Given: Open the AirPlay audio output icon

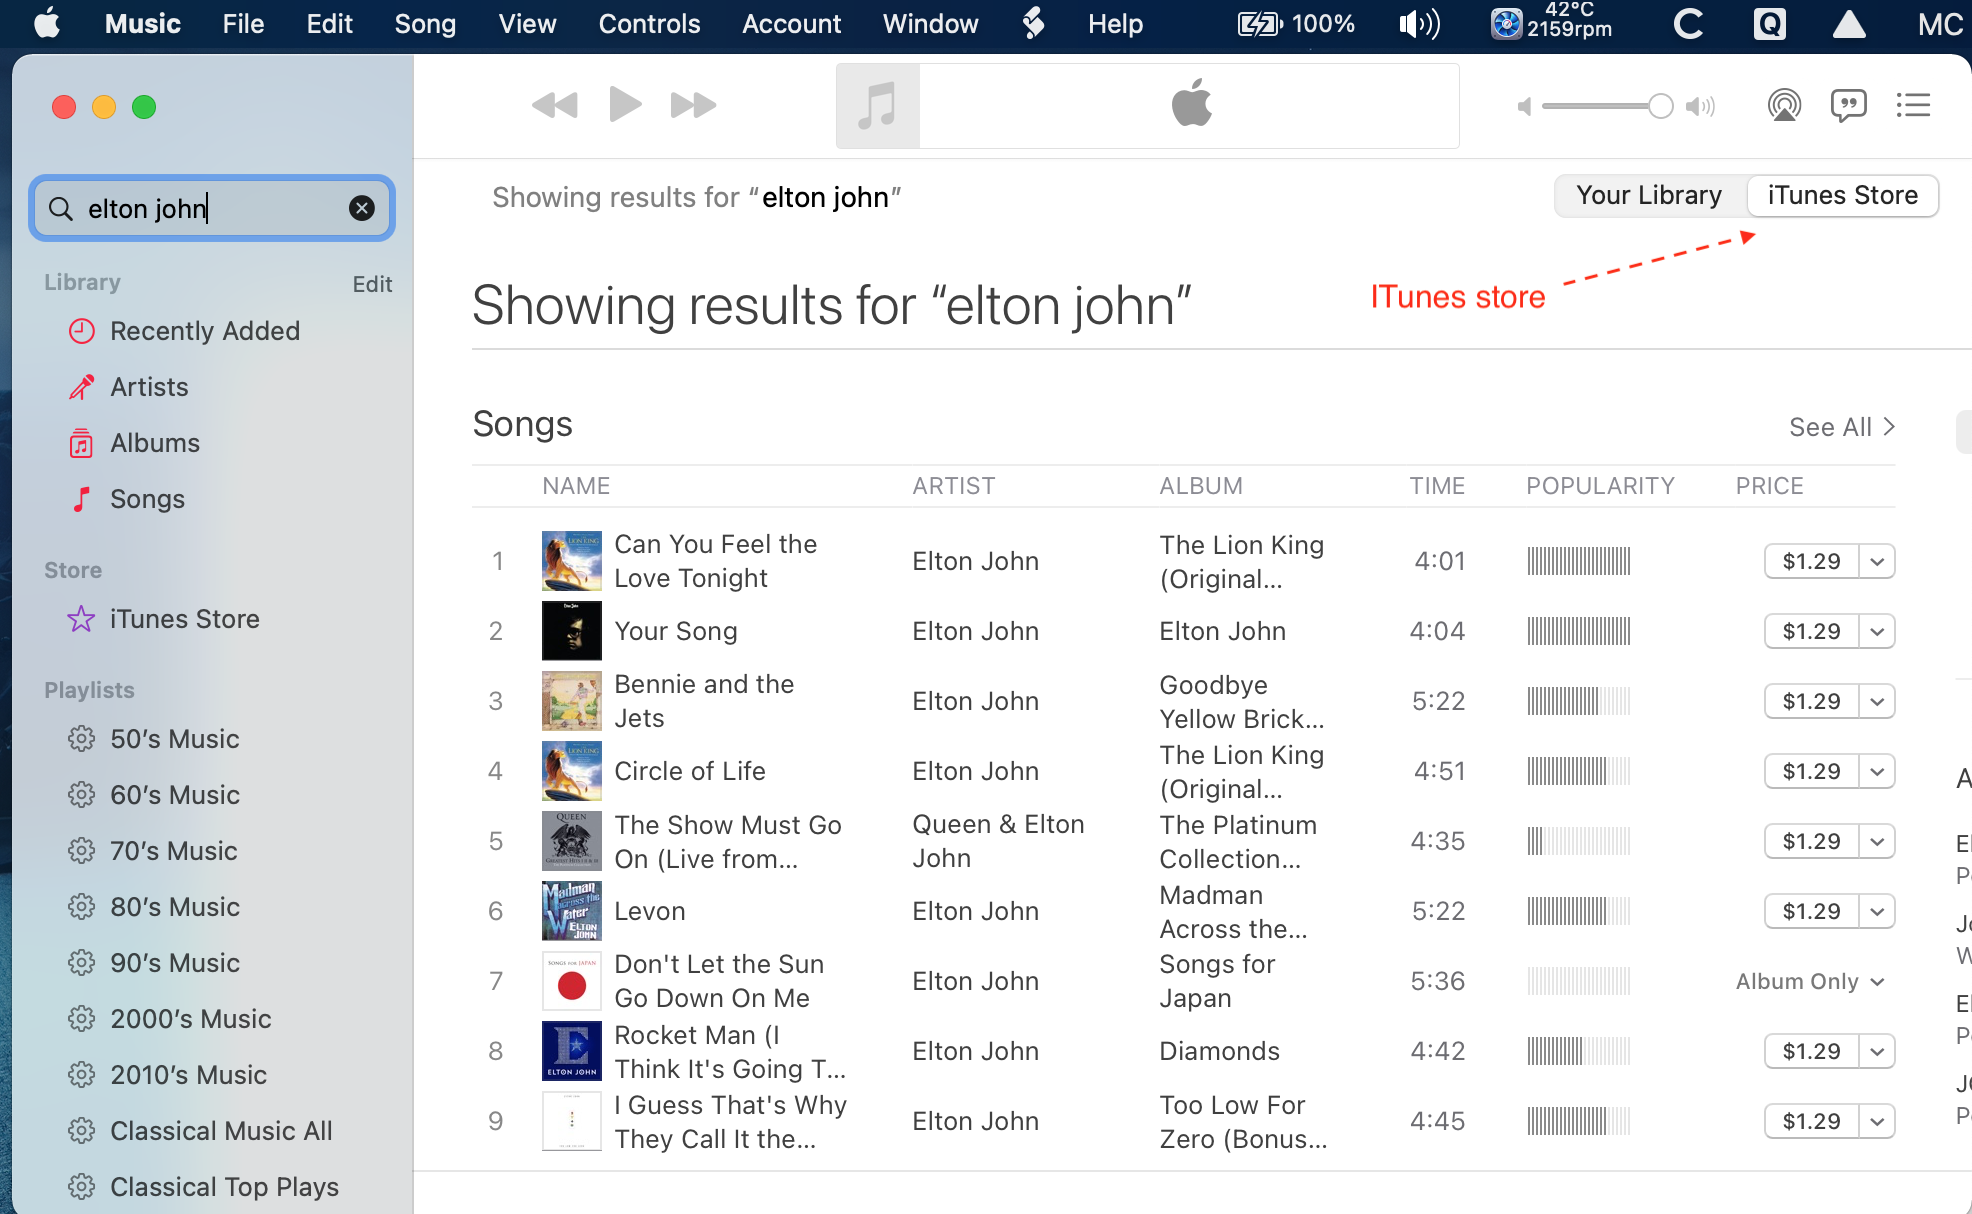Looking at the screenshot, I should [x=1784, y=105].
